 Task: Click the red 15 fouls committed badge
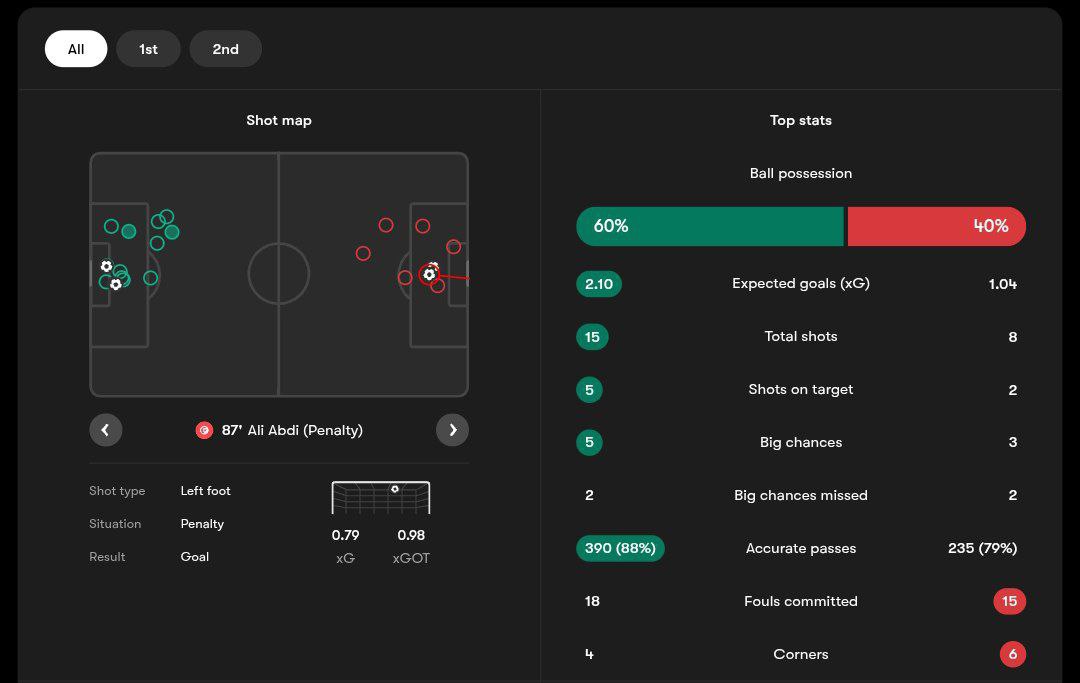pos(1010,601)
